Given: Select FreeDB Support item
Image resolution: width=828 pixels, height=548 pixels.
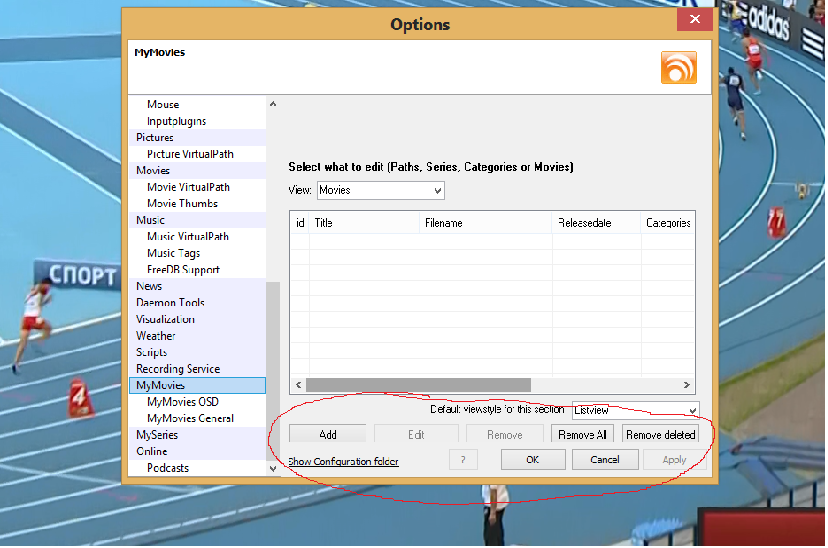Looking at the screenshot, I should (x=183, y=269).
